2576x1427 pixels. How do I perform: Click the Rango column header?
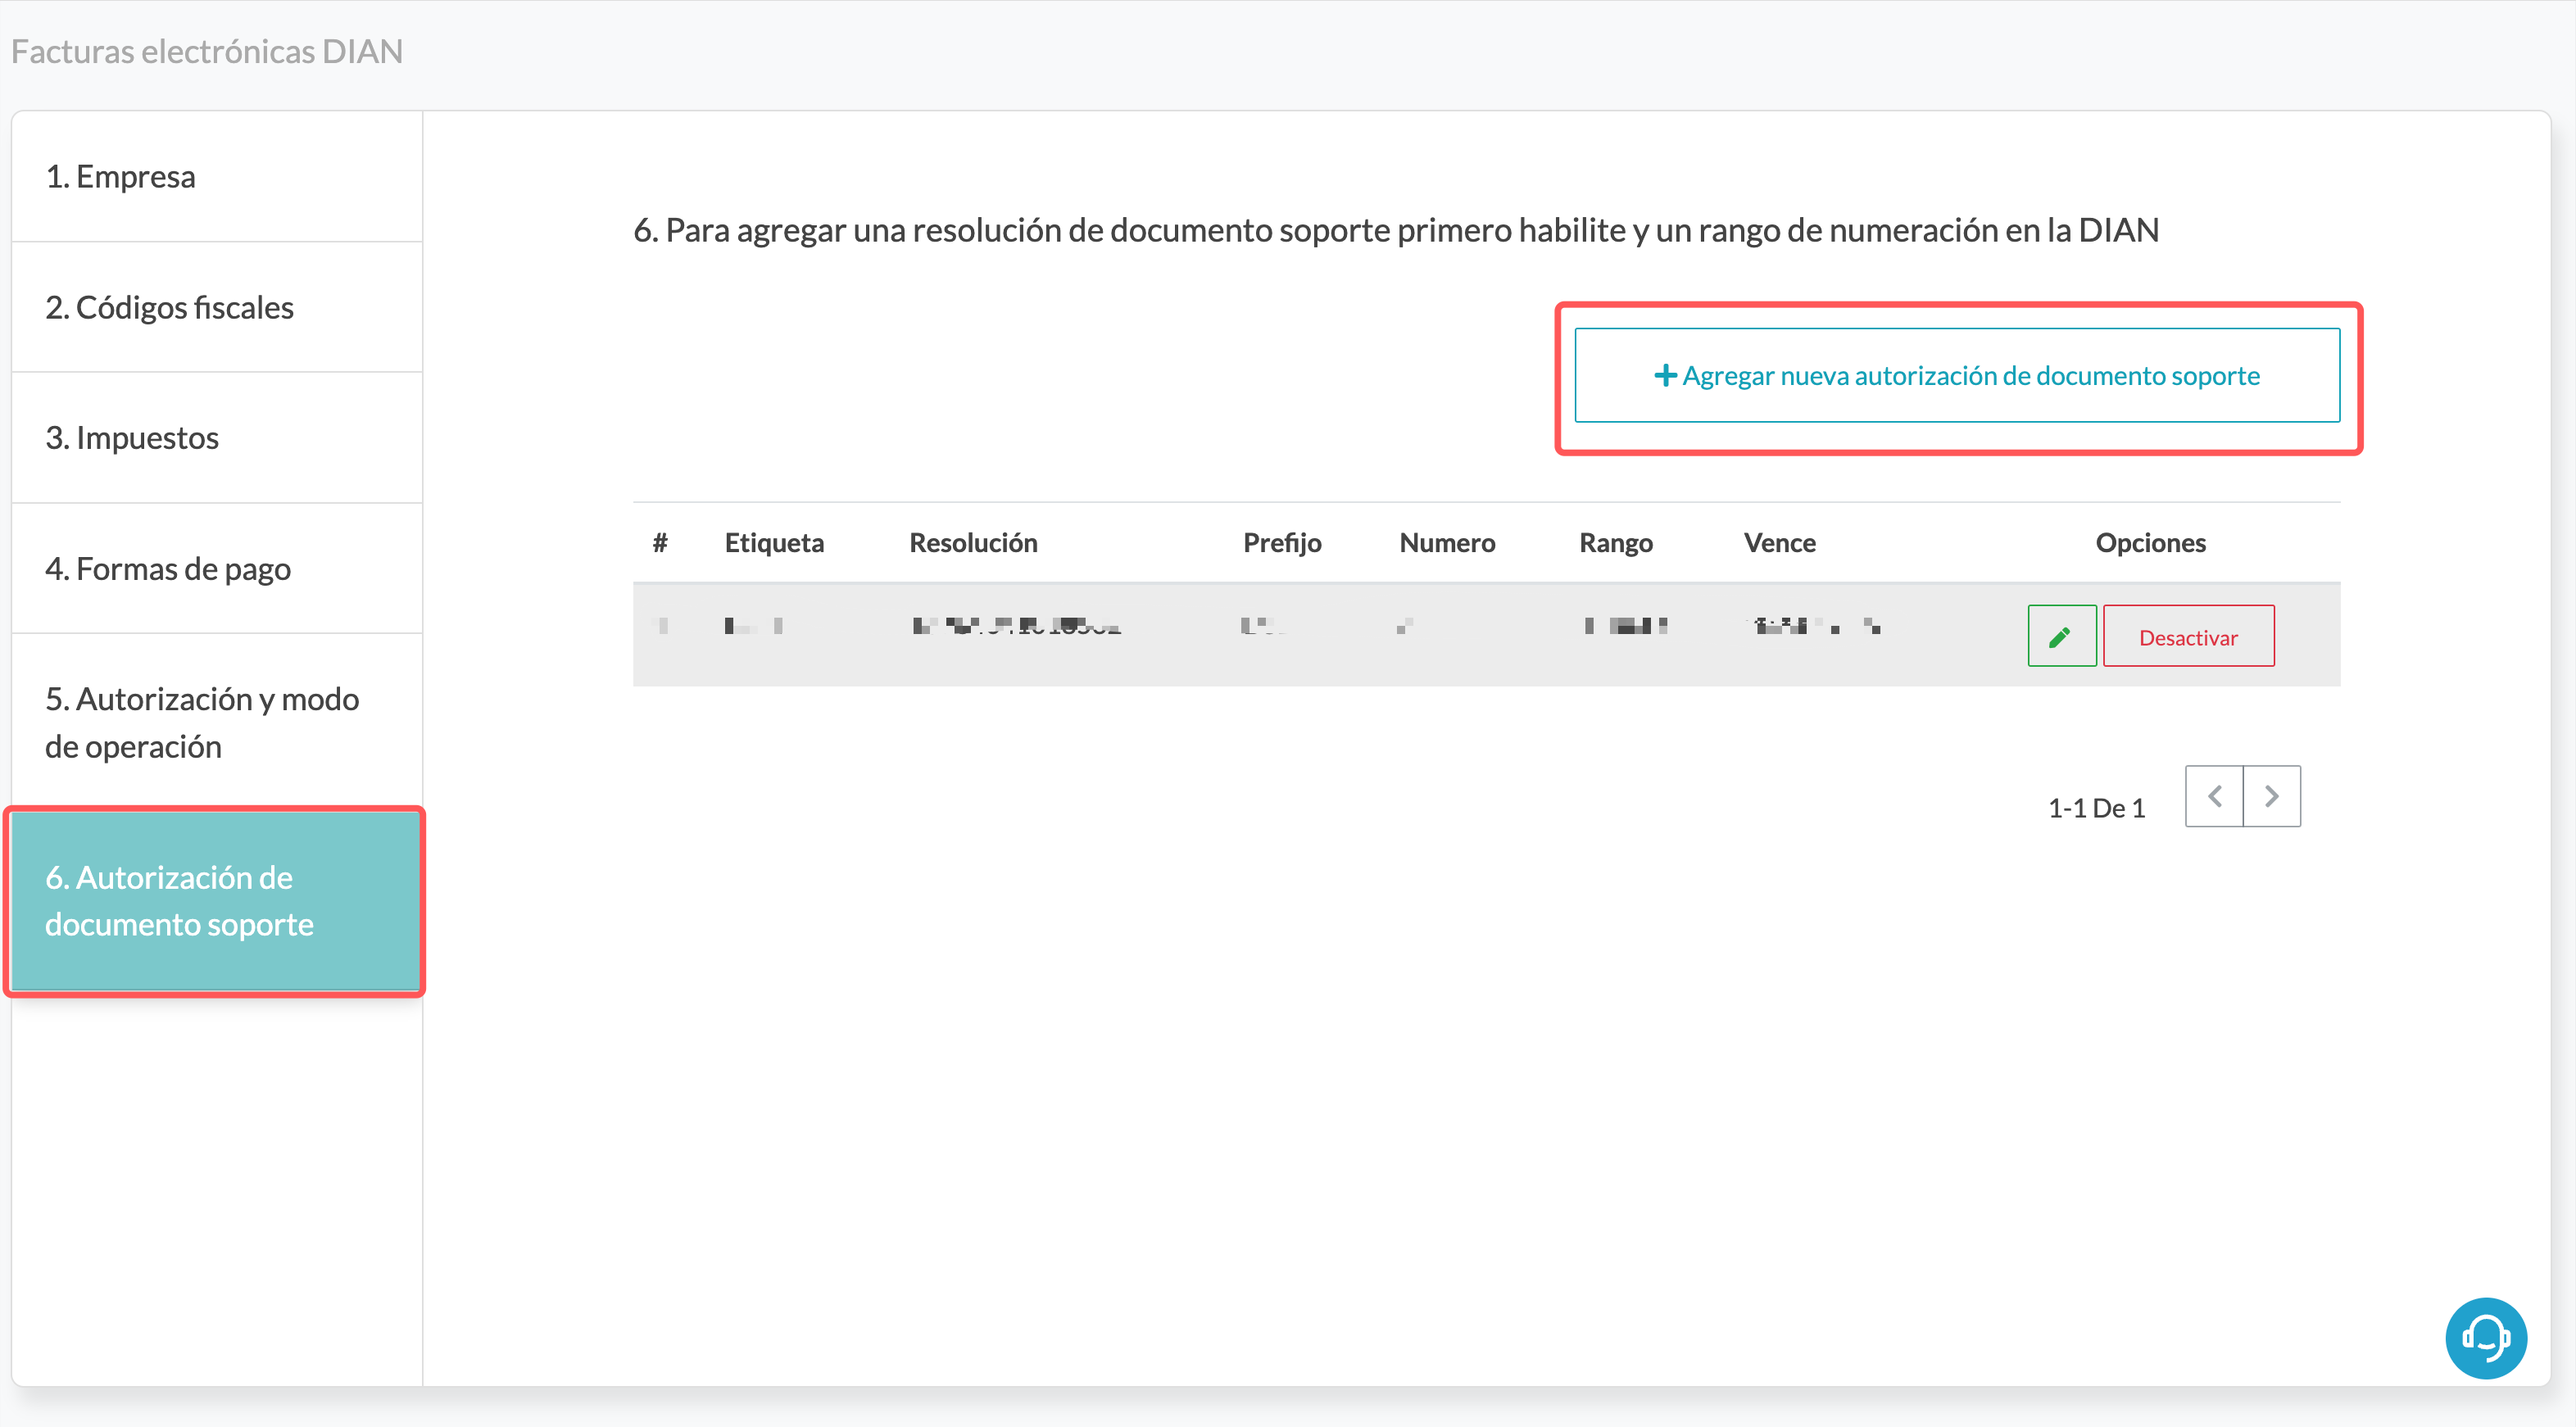click(1615, 542)
